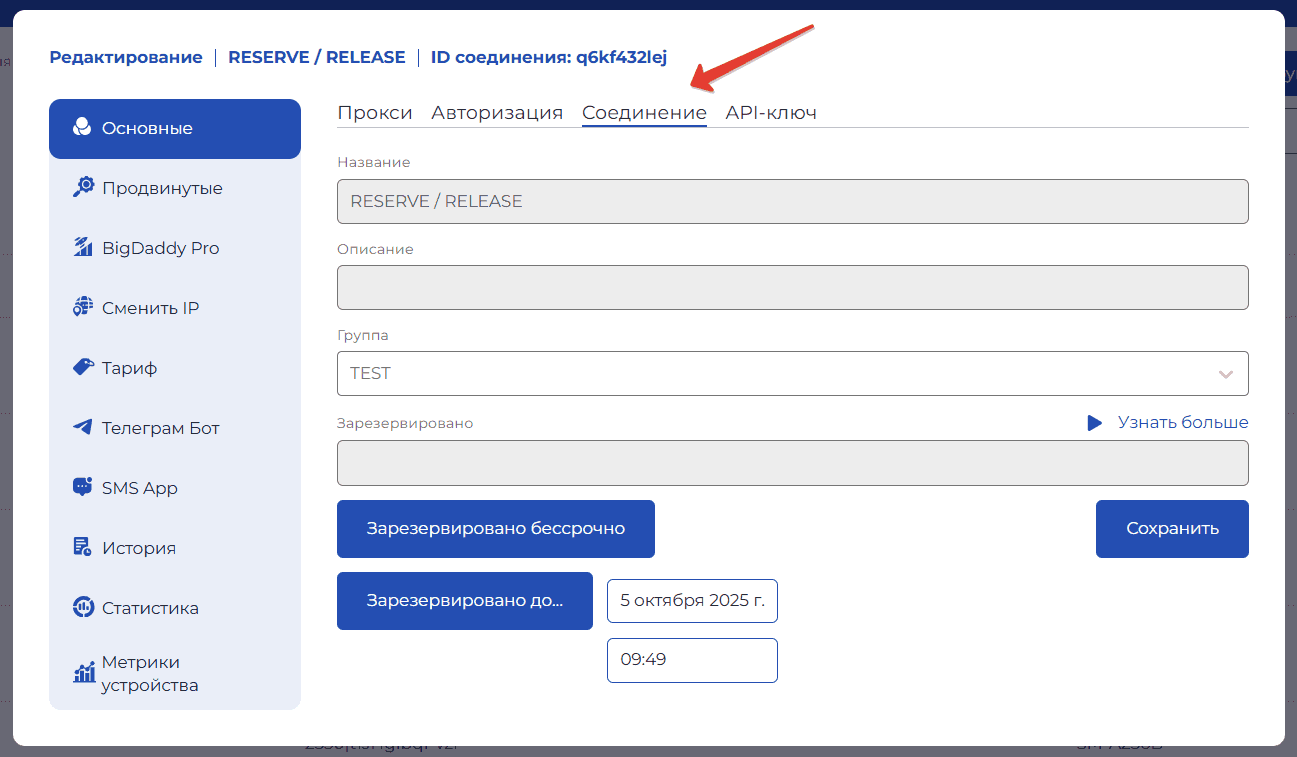Screen dimensions: 1297x757
Task: Click the Основные sidebar icon
Action: pyautogui.click(x=82, y=128)
